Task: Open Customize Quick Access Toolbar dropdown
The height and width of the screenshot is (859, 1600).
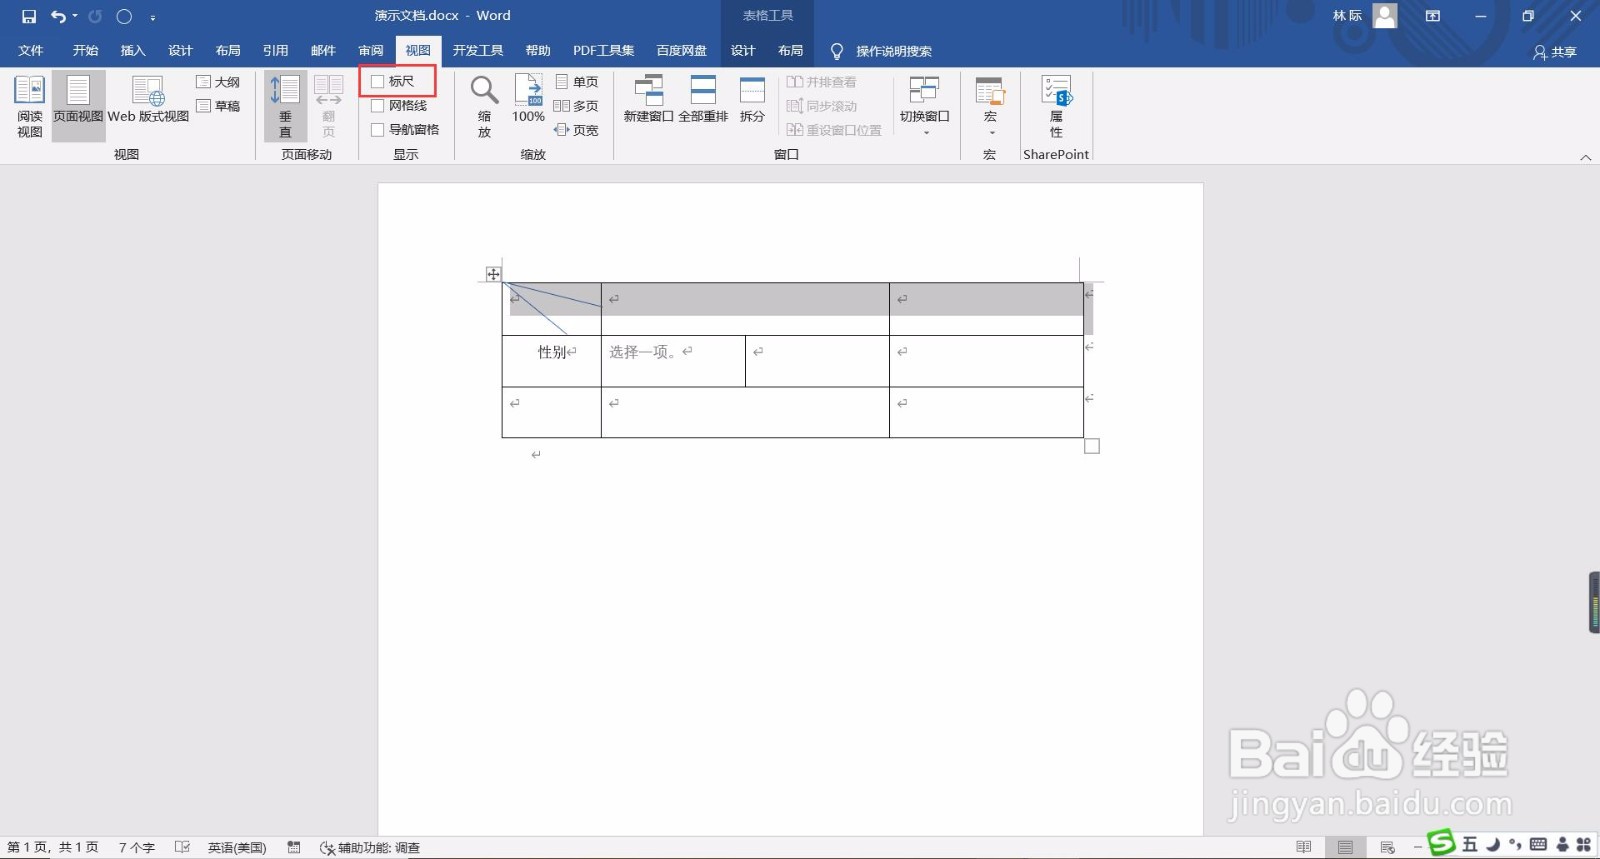Action: click(x=152, y=17)
